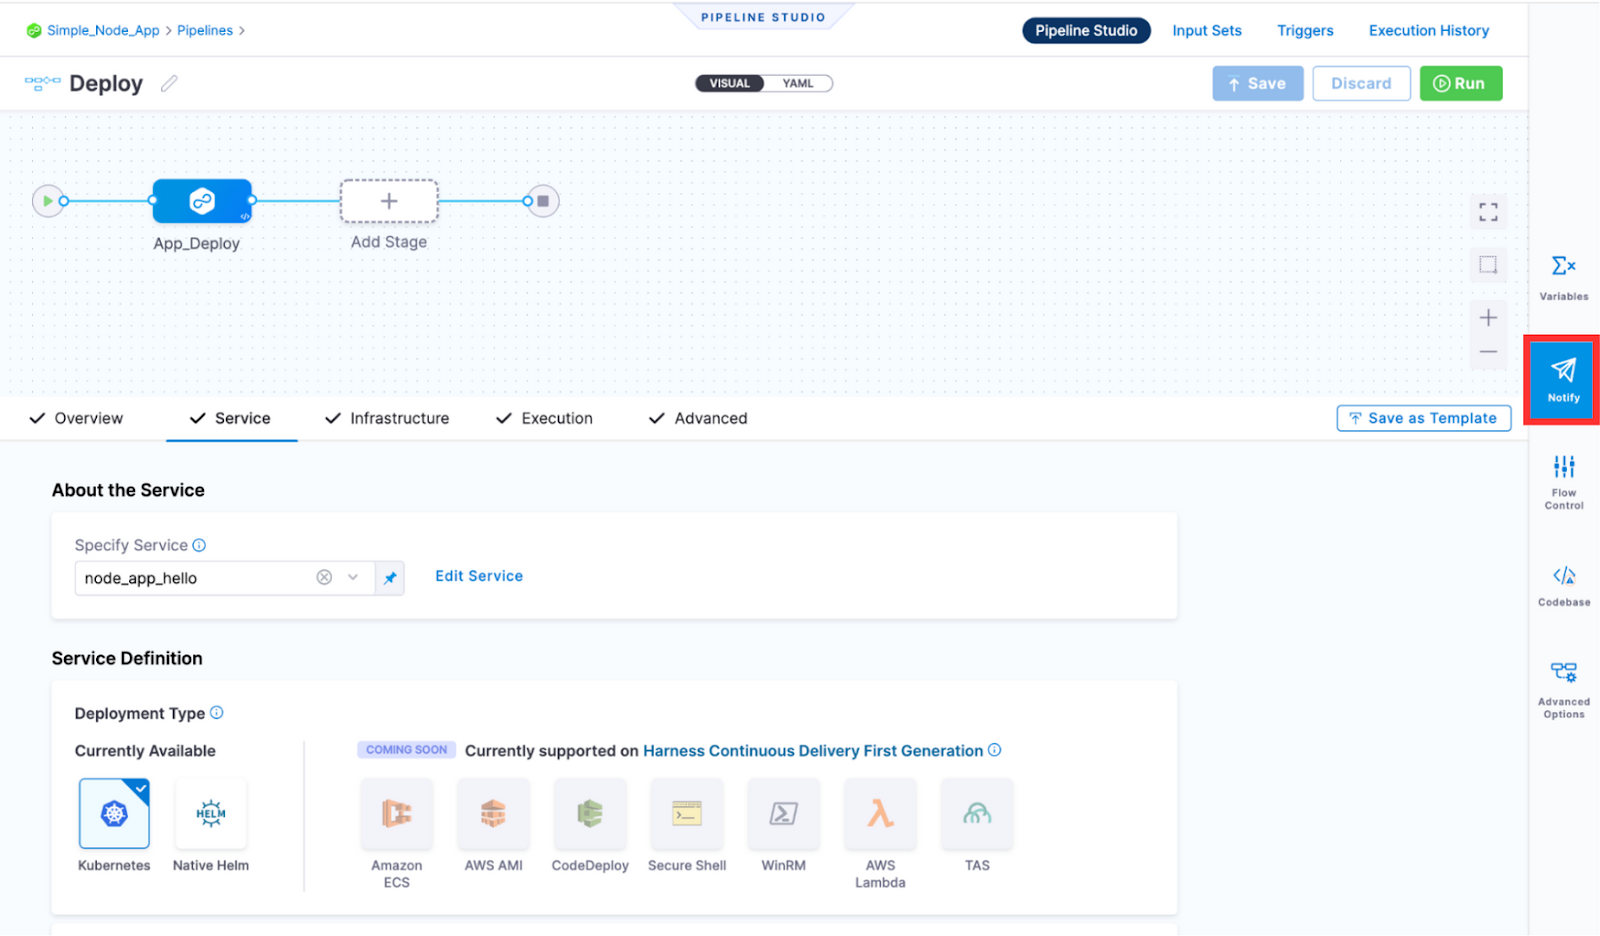The width and height of the screenshot is (1600, 936).
Task: Zoom out the pipeline canvas
Action: (x=1488, y=352)
